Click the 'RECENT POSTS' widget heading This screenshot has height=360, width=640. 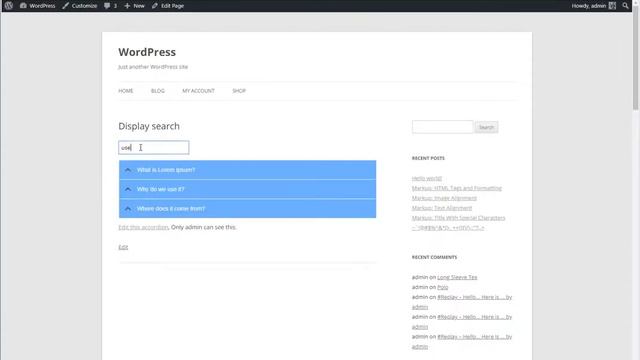pos(428,158)
